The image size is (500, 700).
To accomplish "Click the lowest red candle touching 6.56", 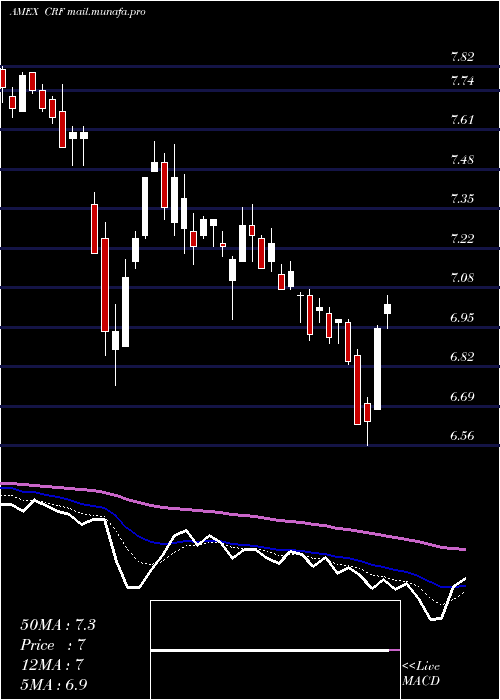I will point(367,412).
